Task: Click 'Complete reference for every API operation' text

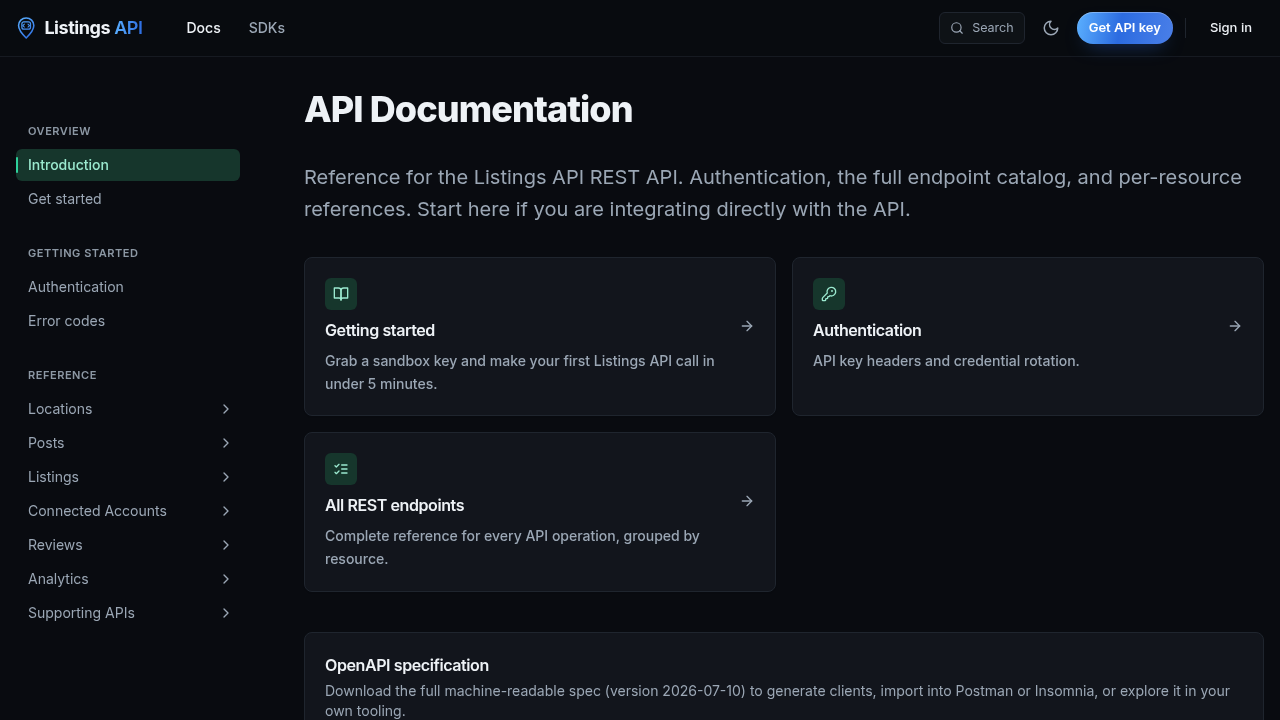Action: pyautogui.click(x=512, y=547)
